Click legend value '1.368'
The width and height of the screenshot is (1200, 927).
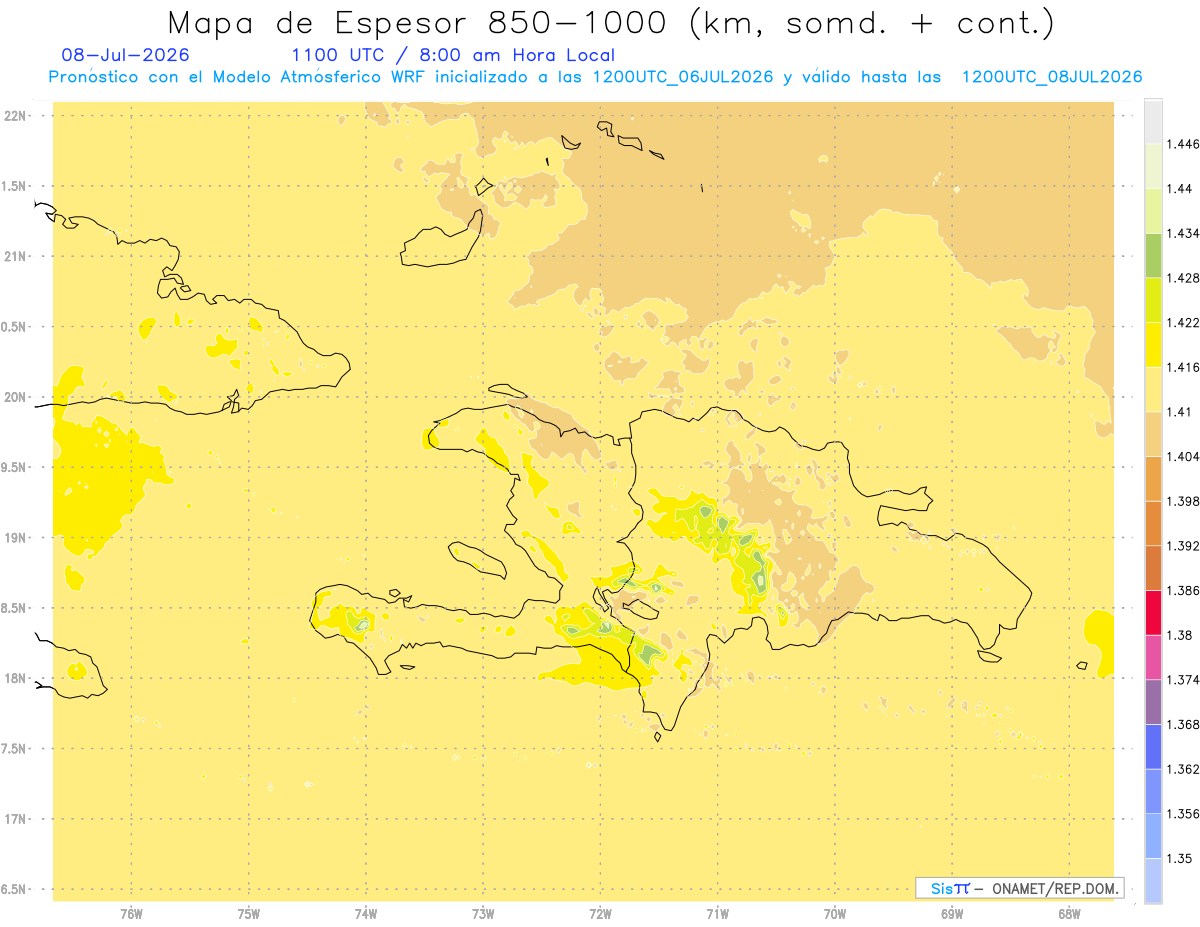(x=1182, y=724)
